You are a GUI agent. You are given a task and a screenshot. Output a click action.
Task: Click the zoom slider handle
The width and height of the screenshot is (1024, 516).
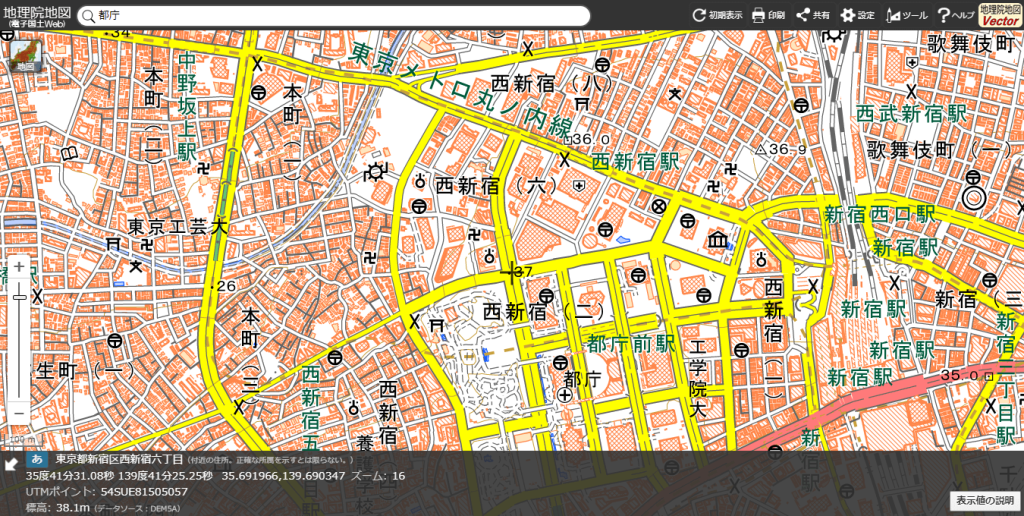pyautogui.click(x=18, y=297)
